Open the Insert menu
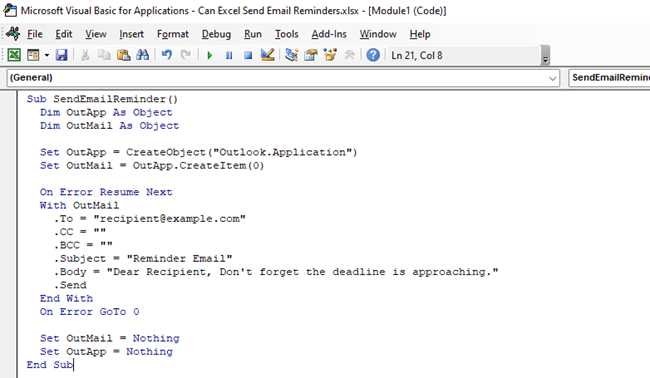Viewport: 650px width, 378px height. coord(131,34)
